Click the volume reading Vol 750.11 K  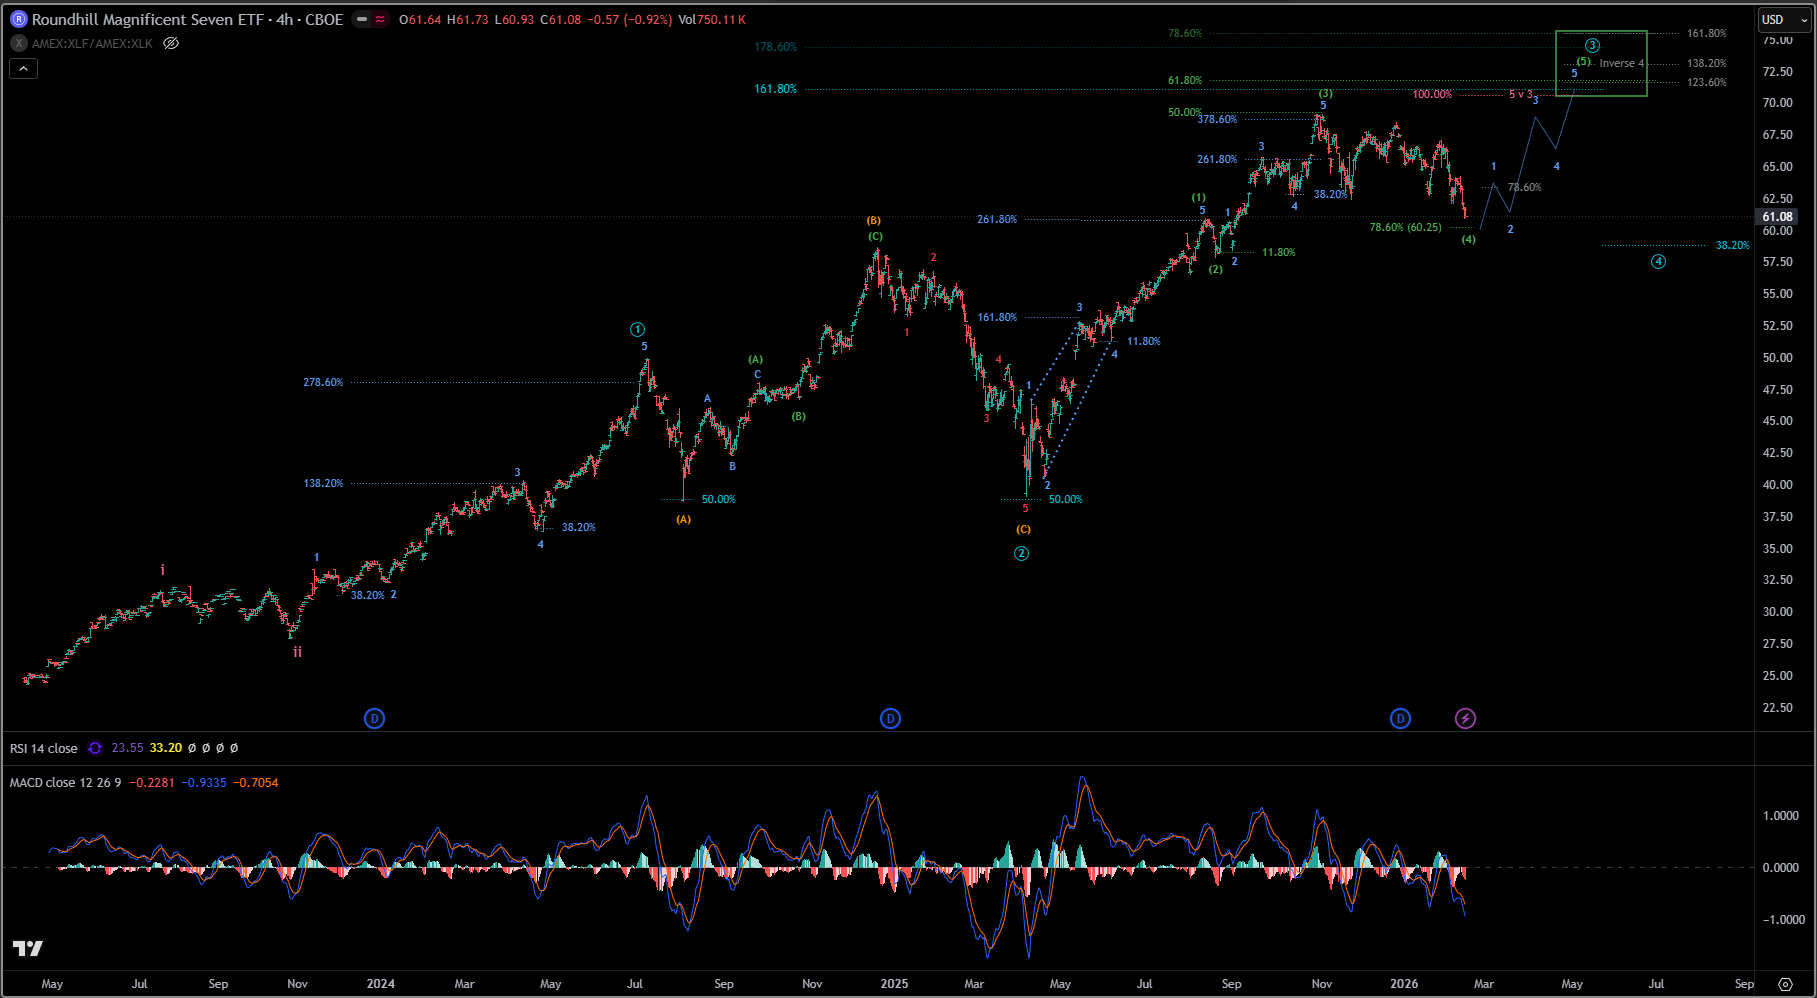(712, 20)
